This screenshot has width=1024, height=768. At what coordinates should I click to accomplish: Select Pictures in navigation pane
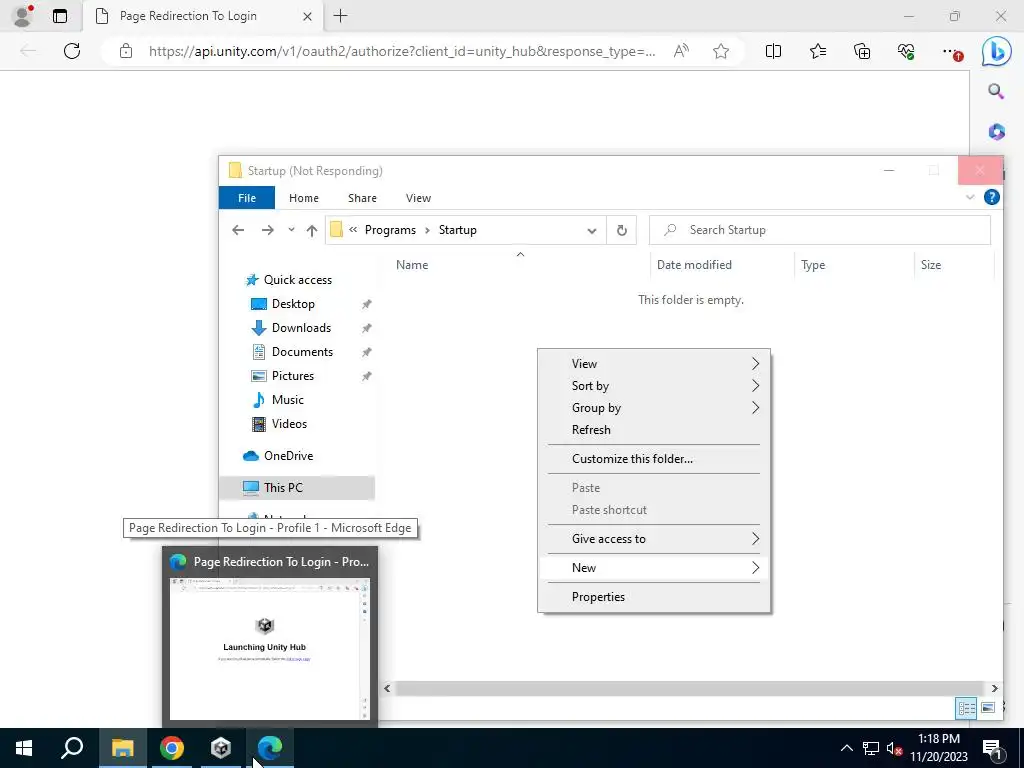(293, 376)
